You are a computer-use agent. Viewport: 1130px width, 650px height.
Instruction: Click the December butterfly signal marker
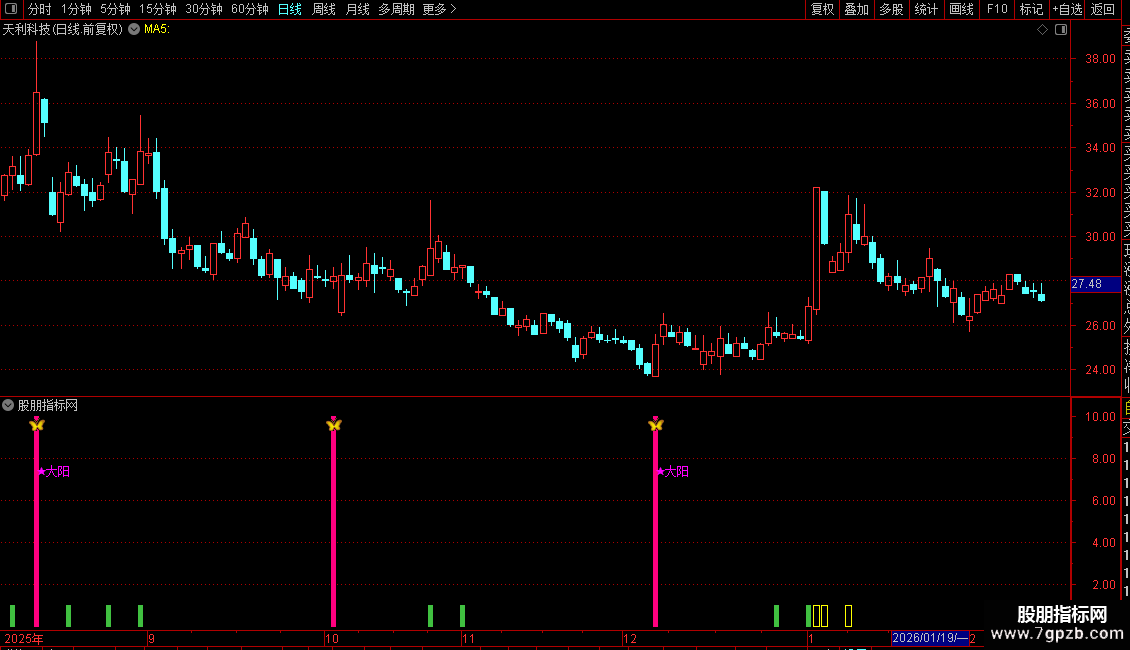[655, 424]
